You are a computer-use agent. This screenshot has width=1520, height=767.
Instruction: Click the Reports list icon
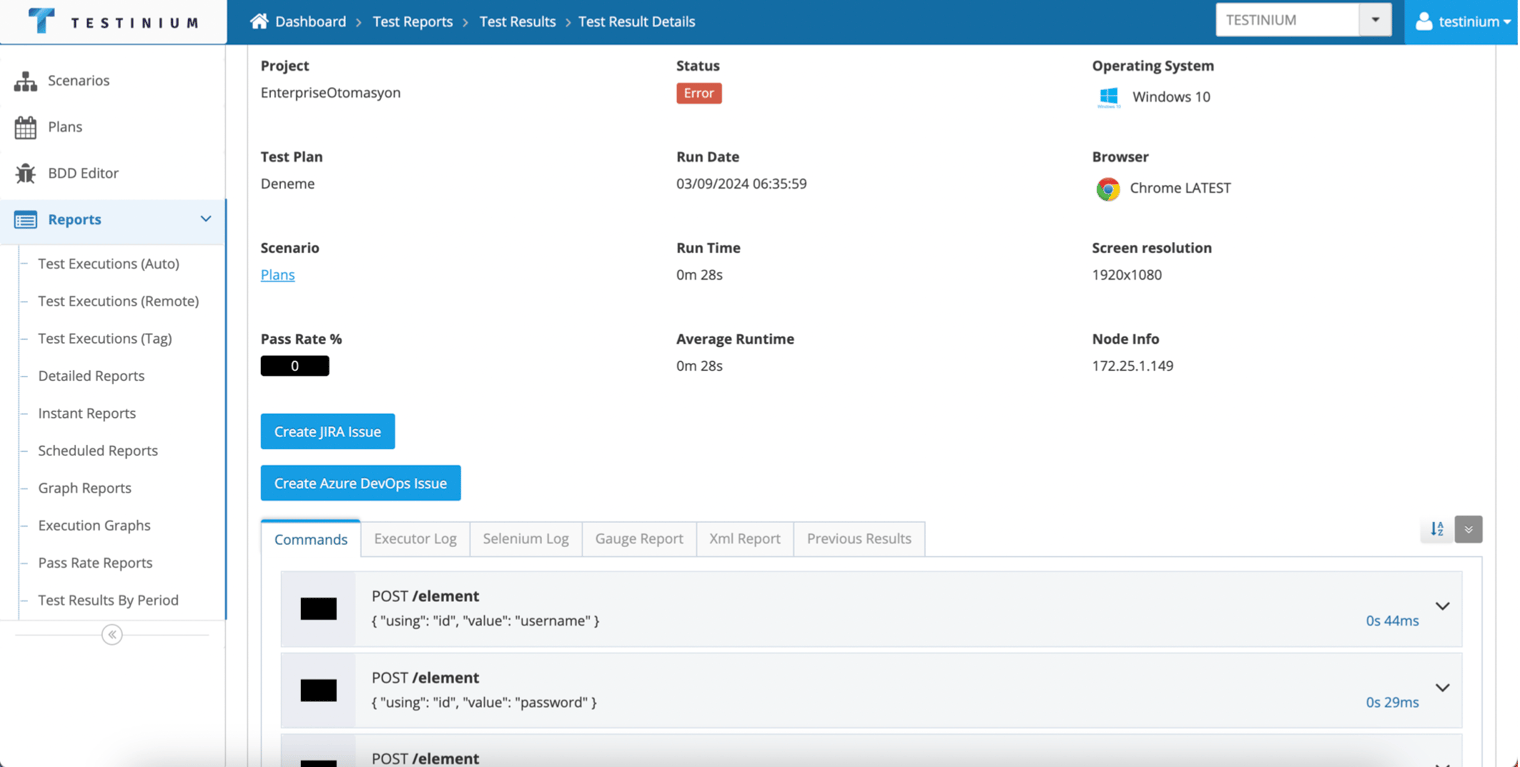[25, 220]
